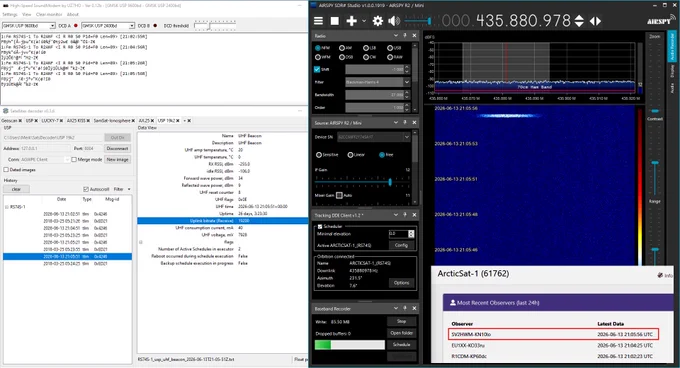Toggle the Shift checkbox in Radio panel

(x=317, y=69)
